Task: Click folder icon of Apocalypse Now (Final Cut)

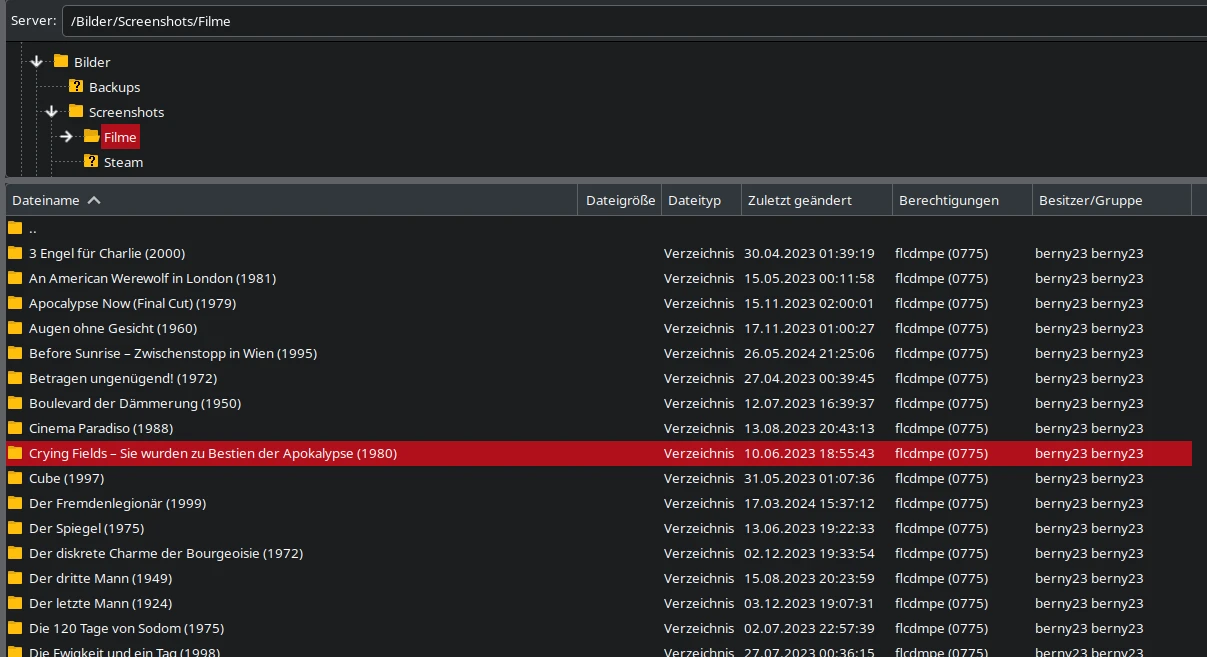Action: (15, 303)
